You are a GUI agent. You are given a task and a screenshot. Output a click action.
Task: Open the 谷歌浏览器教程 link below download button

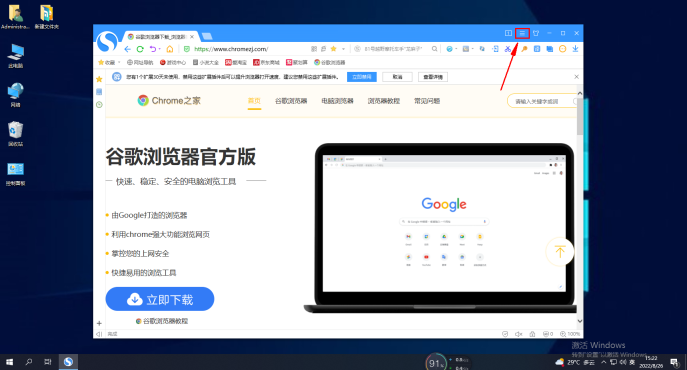pos(162,321)
